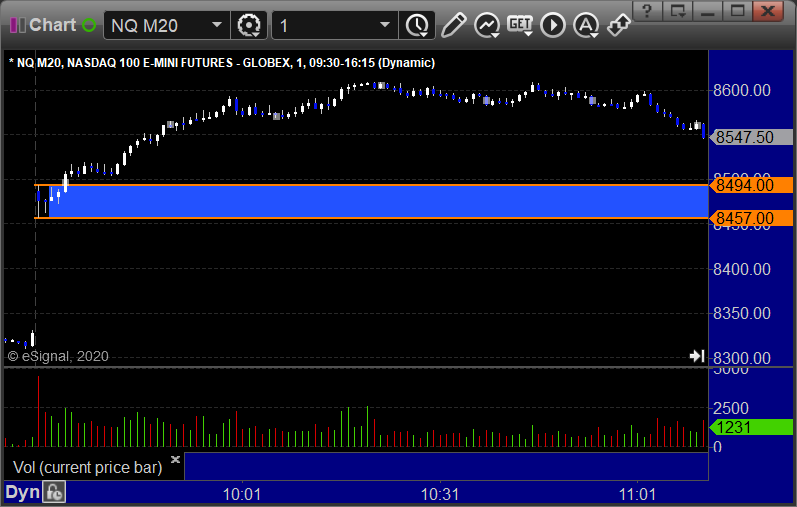Open the help question mark button
The image size is (797, 507).
coord(647,11)
